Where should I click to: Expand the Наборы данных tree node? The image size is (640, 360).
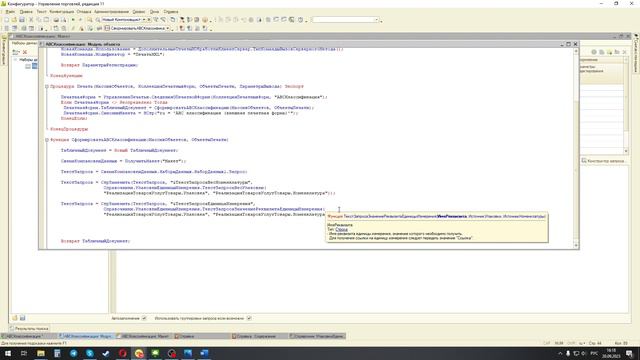pos(16,60)
